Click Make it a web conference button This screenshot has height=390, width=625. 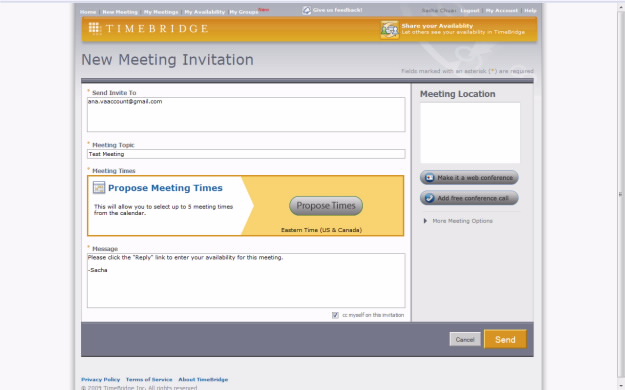(x=469, y=177)
